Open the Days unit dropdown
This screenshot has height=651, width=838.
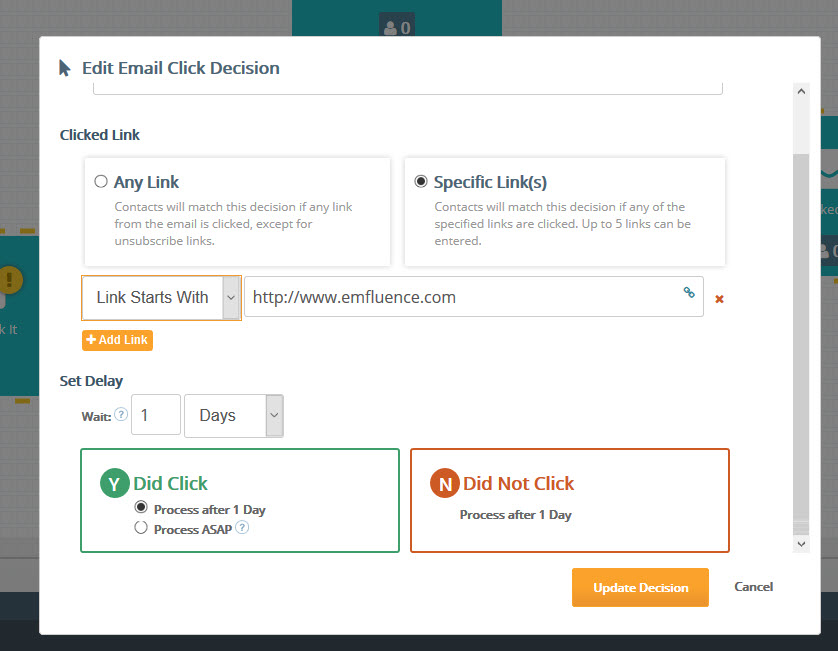click(x=234, y=416)
